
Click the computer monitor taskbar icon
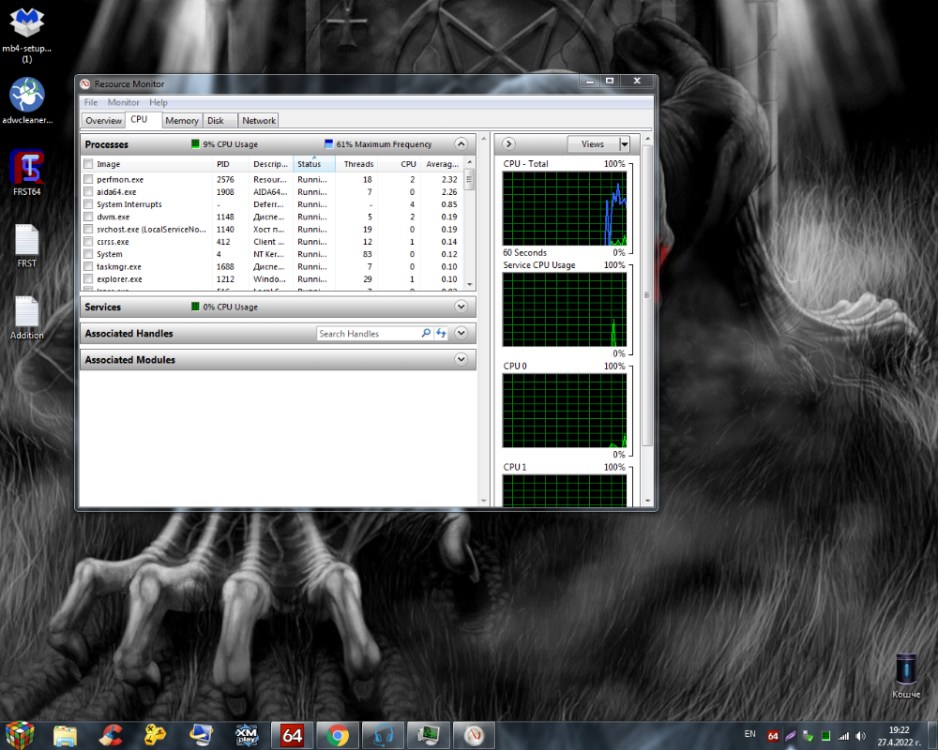pos(201,736)
